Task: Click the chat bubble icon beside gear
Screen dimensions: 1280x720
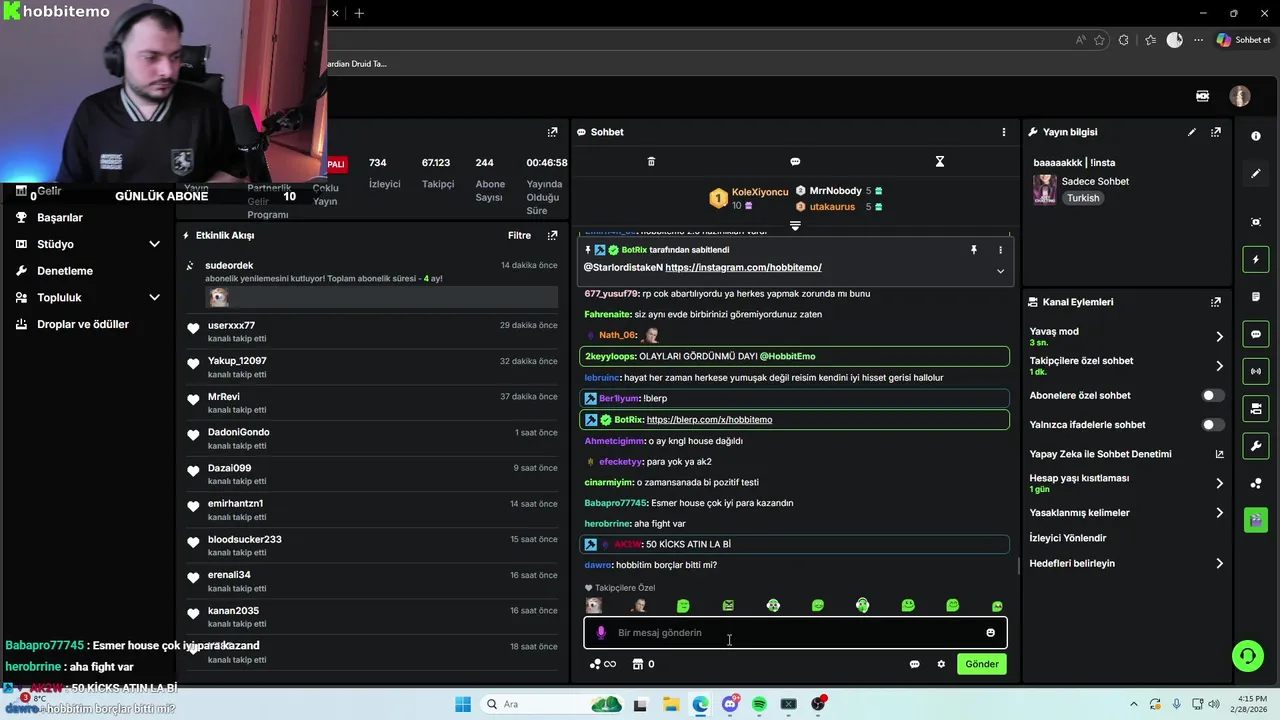Action: pos(914,664)
